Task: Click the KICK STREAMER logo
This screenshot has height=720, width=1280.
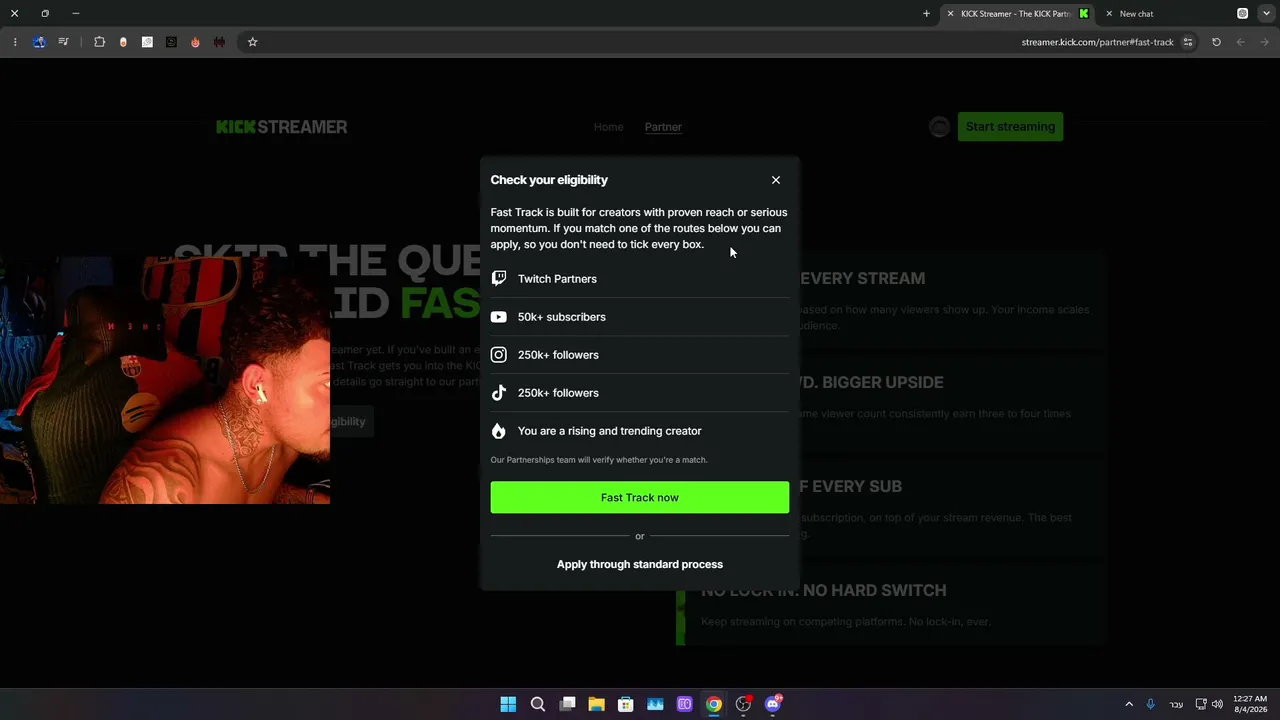Action: tap(282, 127)
